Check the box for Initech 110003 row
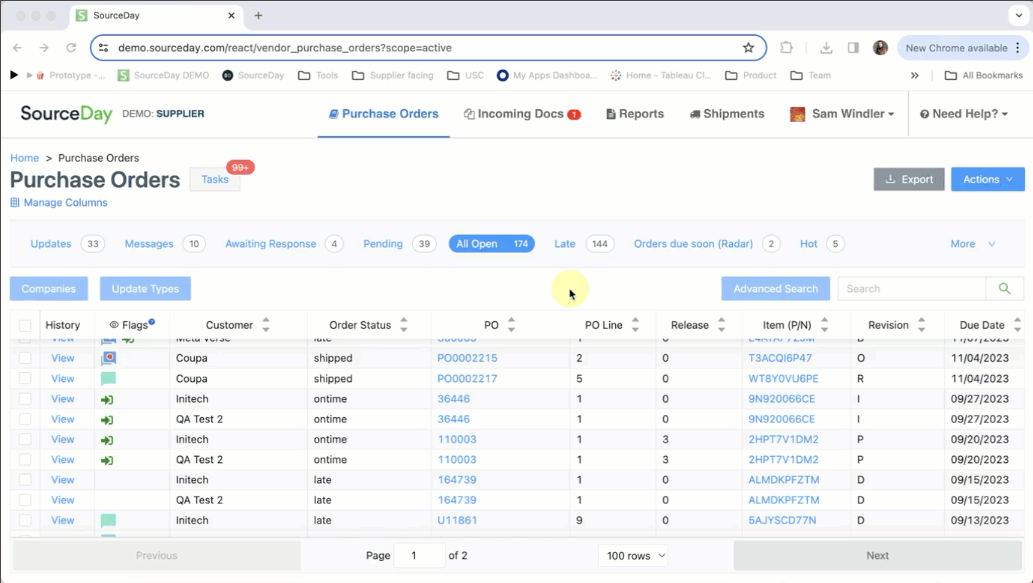Viewport: 1033px width, 583px height. coord(25,439)
